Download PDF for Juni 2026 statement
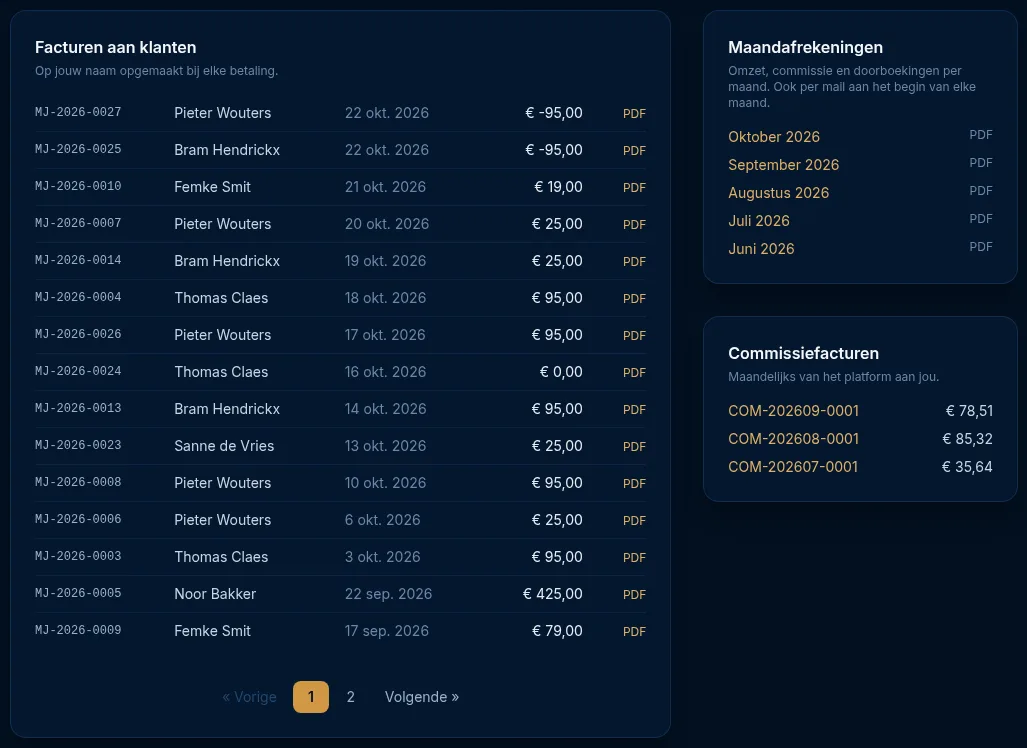1027x748 pixels. click(x=980, y=247)
